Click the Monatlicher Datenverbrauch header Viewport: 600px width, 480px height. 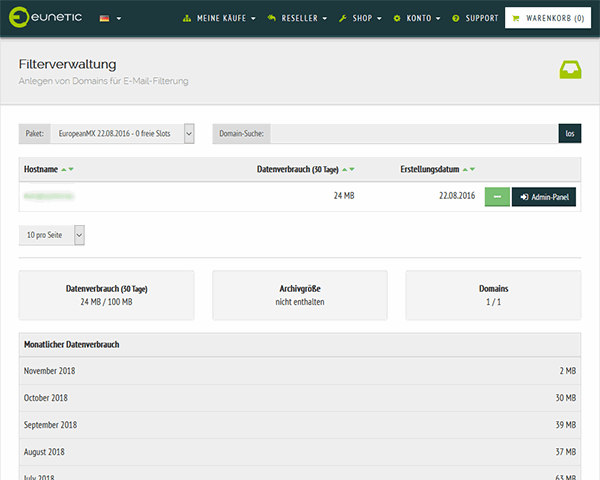300,344
